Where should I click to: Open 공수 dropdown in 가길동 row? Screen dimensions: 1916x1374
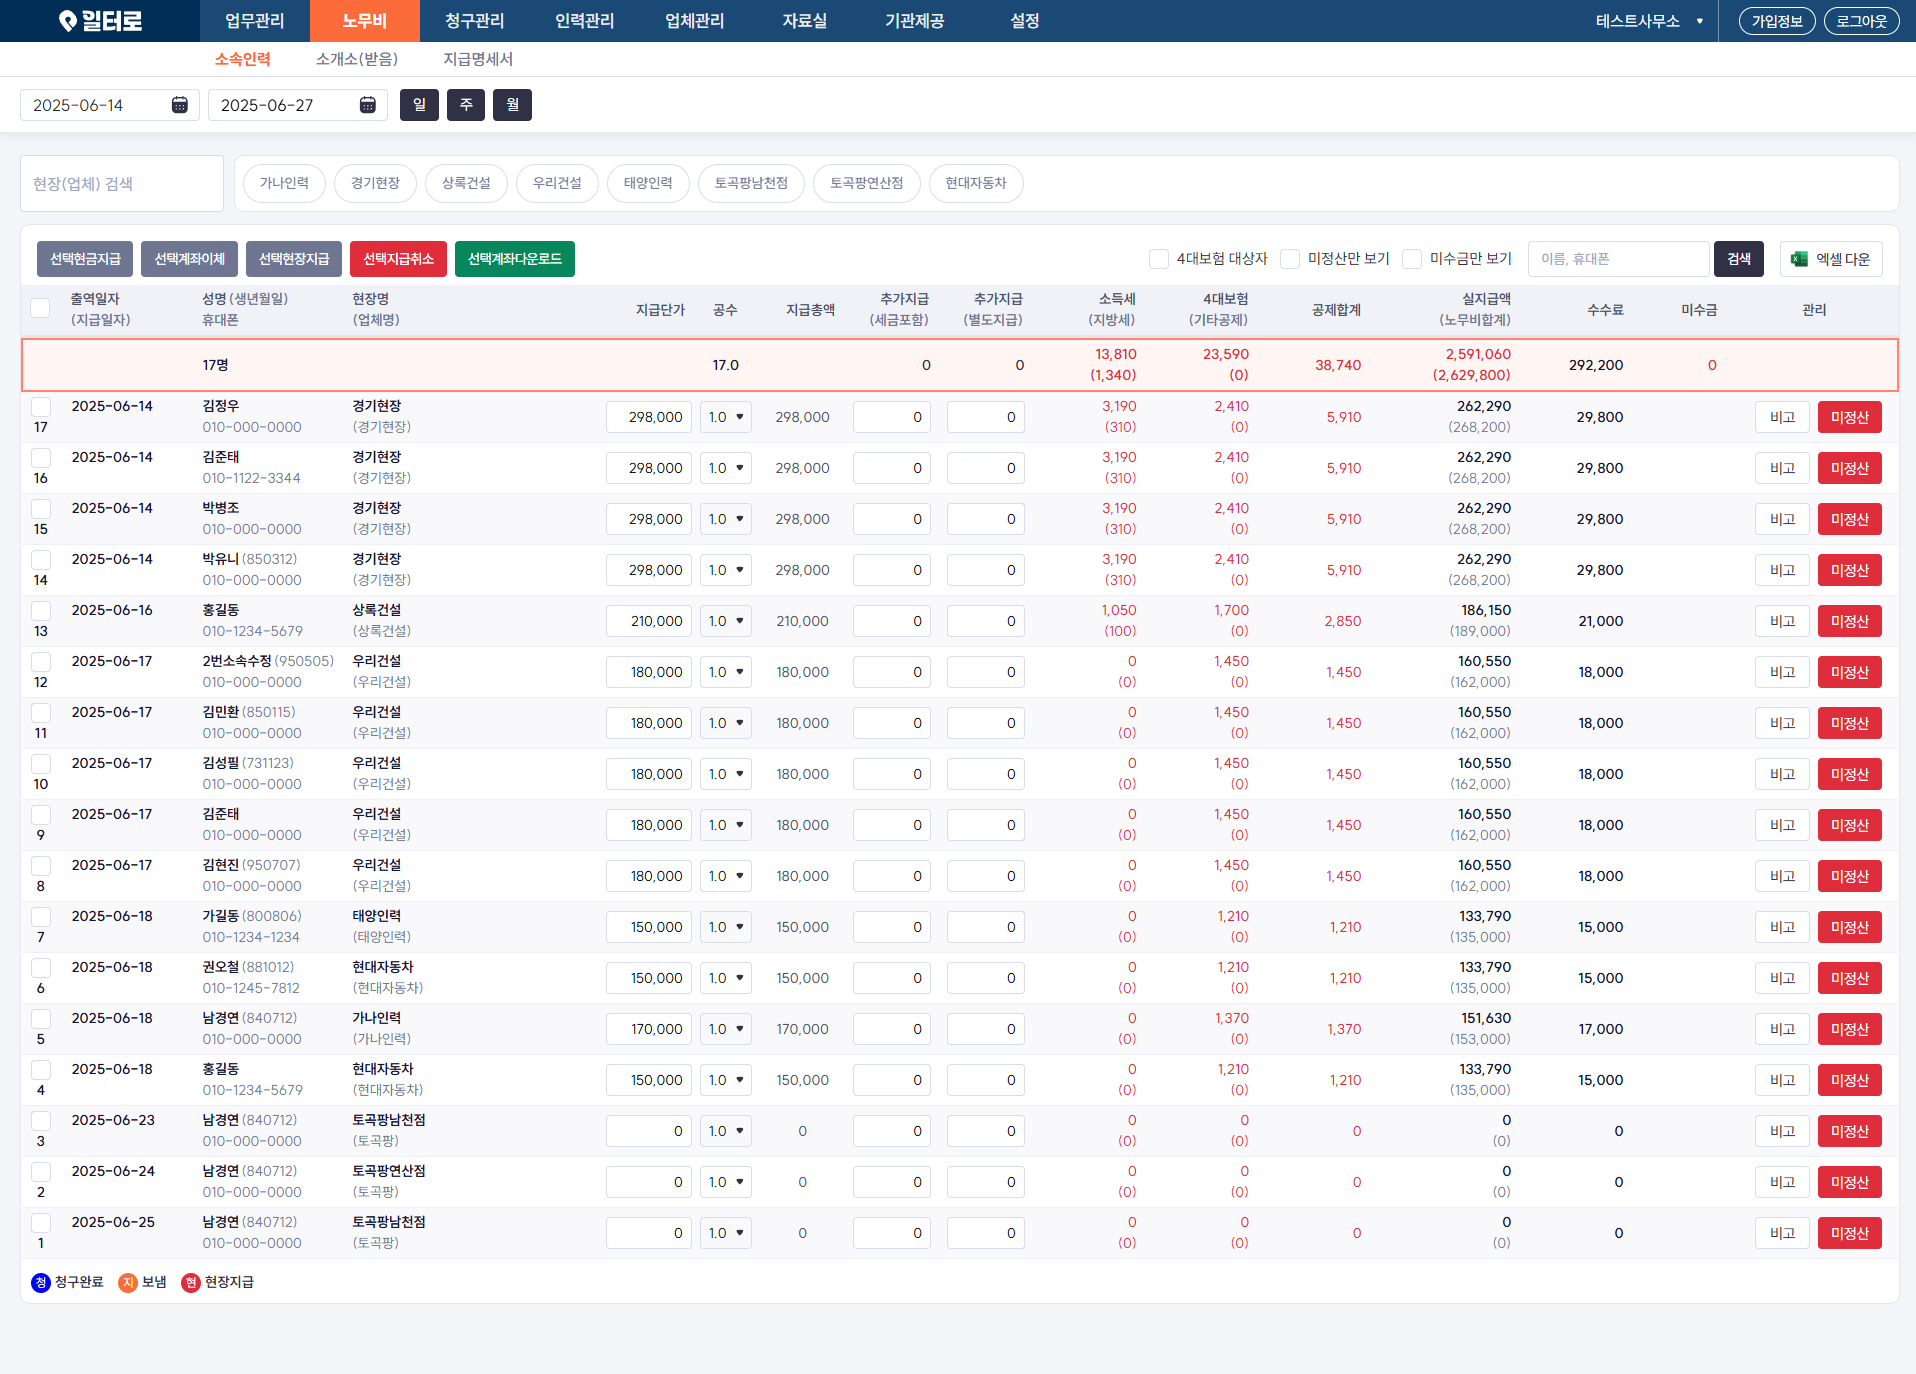(x=726, y=927)
